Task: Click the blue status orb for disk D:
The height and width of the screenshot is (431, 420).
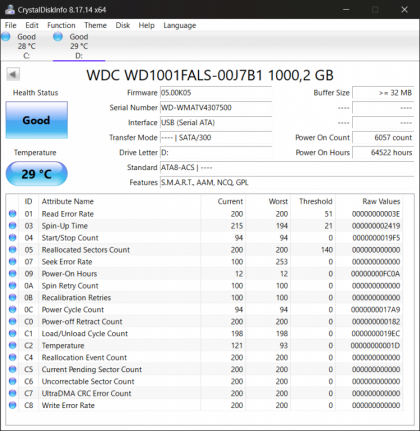Action: coord(58,37)
